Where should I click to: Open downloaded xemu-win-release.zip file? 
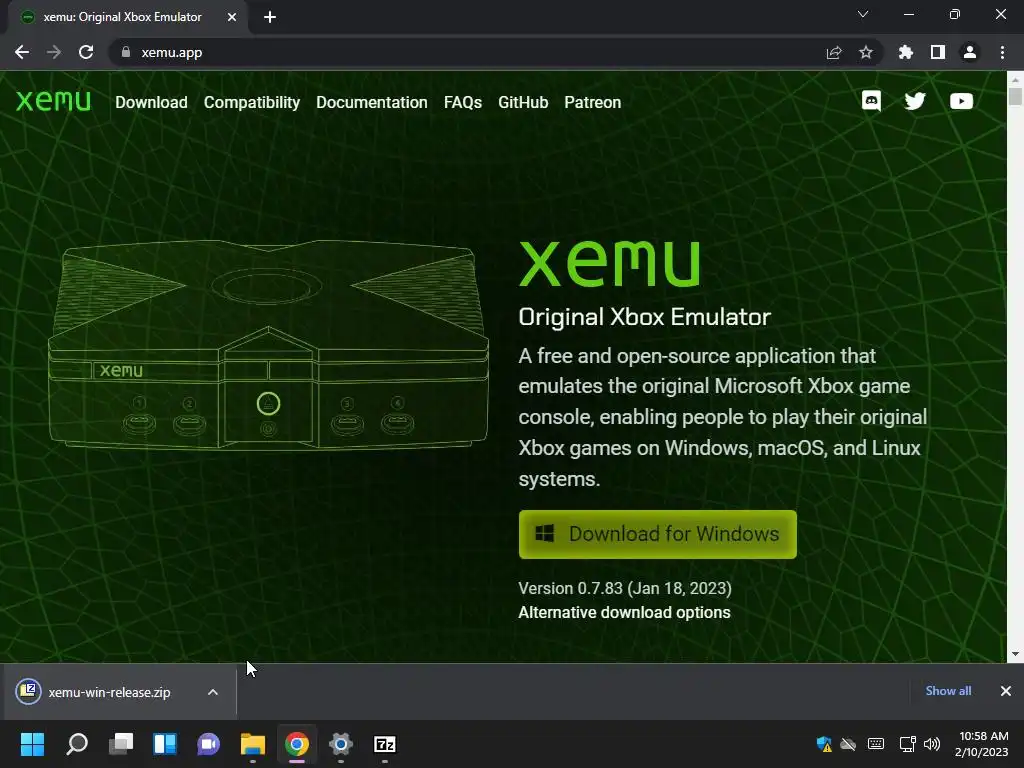109,692
